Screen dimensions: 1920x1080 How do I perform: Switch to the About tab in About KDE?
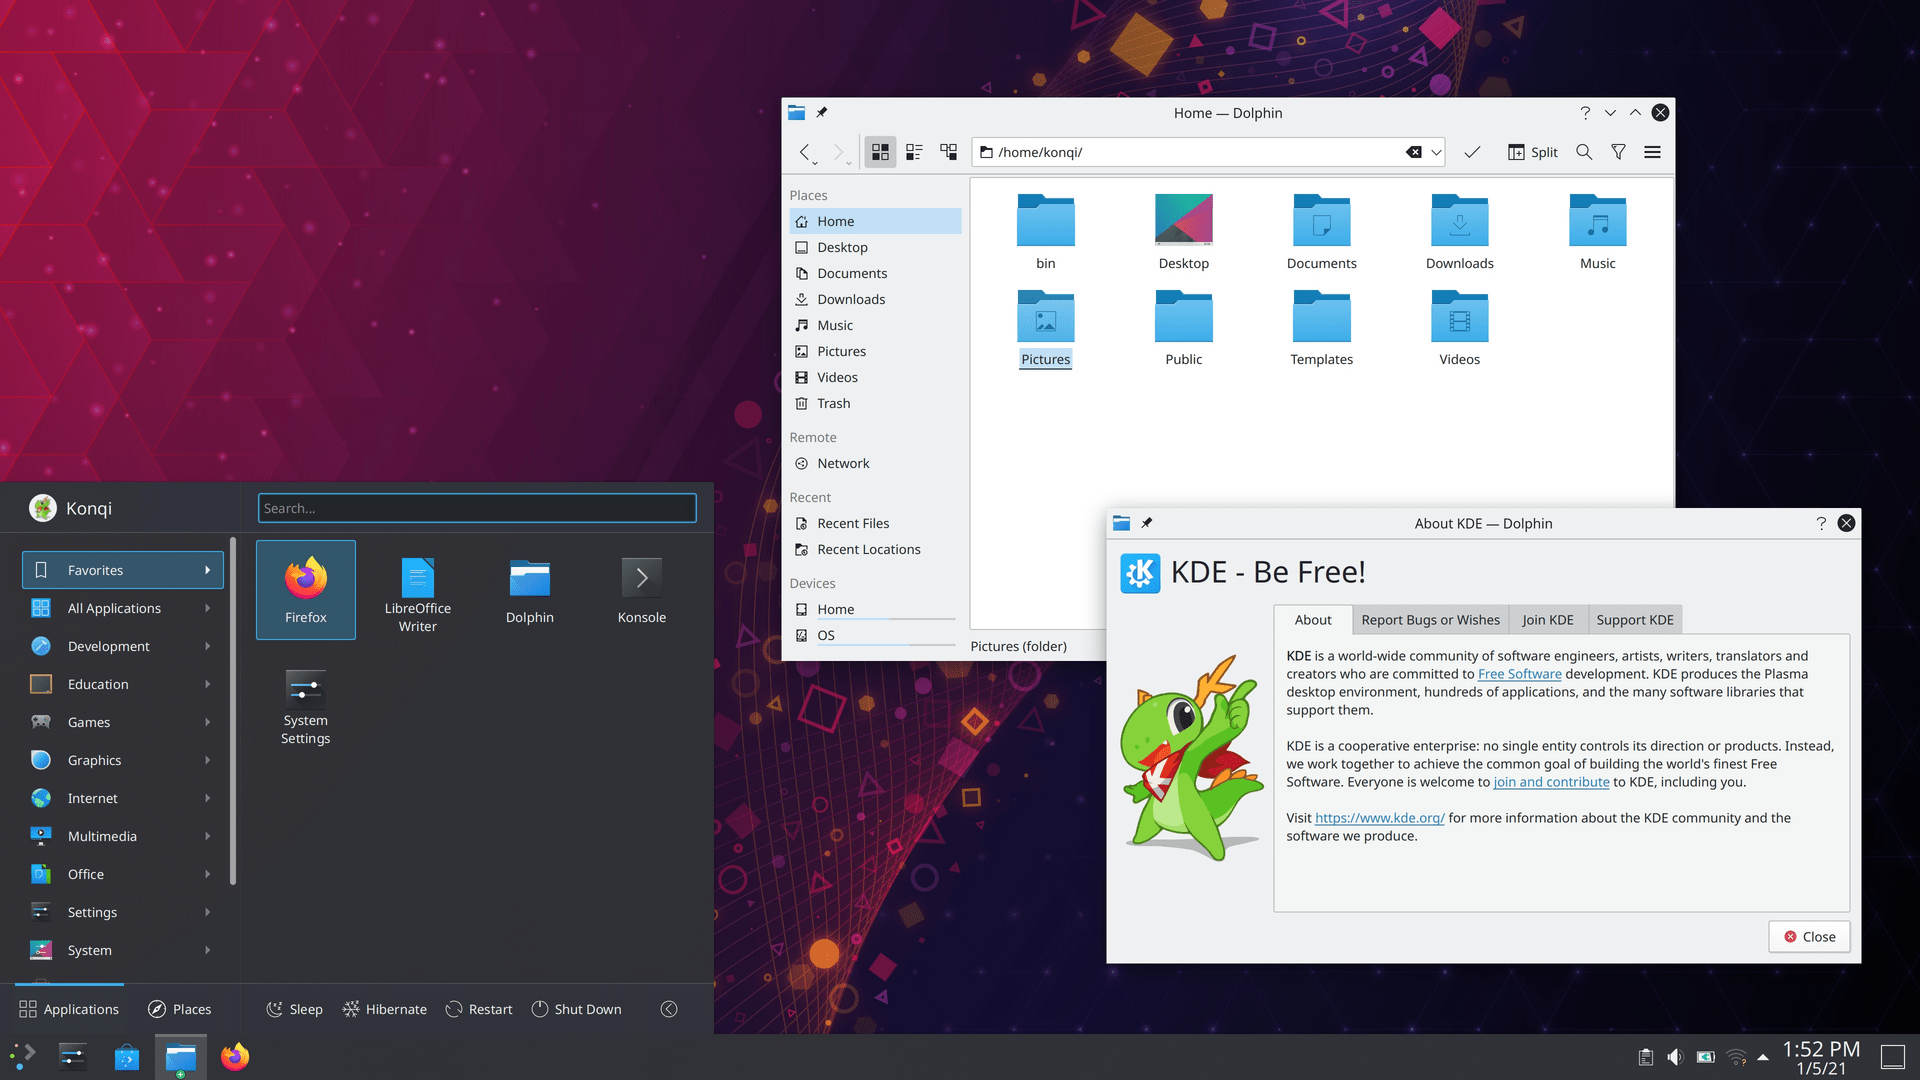coord(1313,620)
